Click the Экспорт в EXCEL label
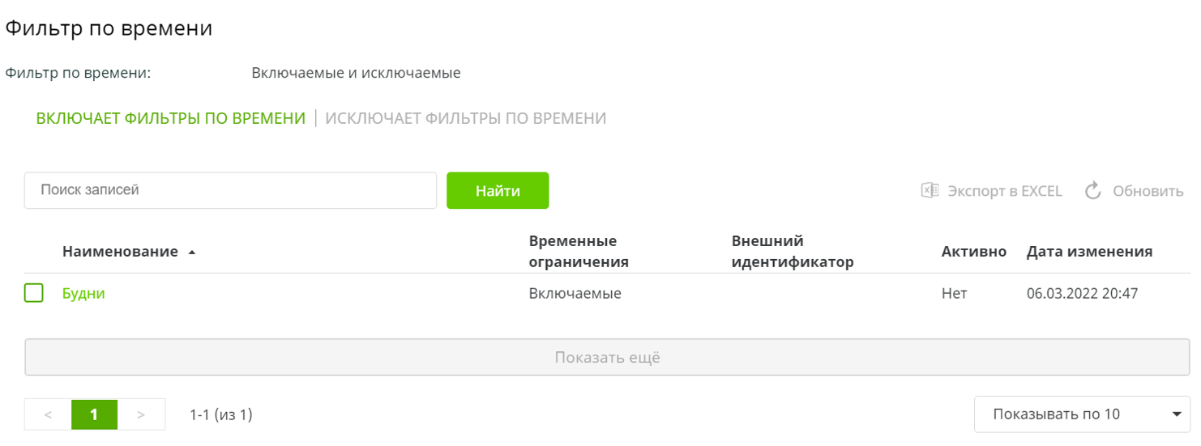This screenshot has height=446, width=1201. point(1004,191)
